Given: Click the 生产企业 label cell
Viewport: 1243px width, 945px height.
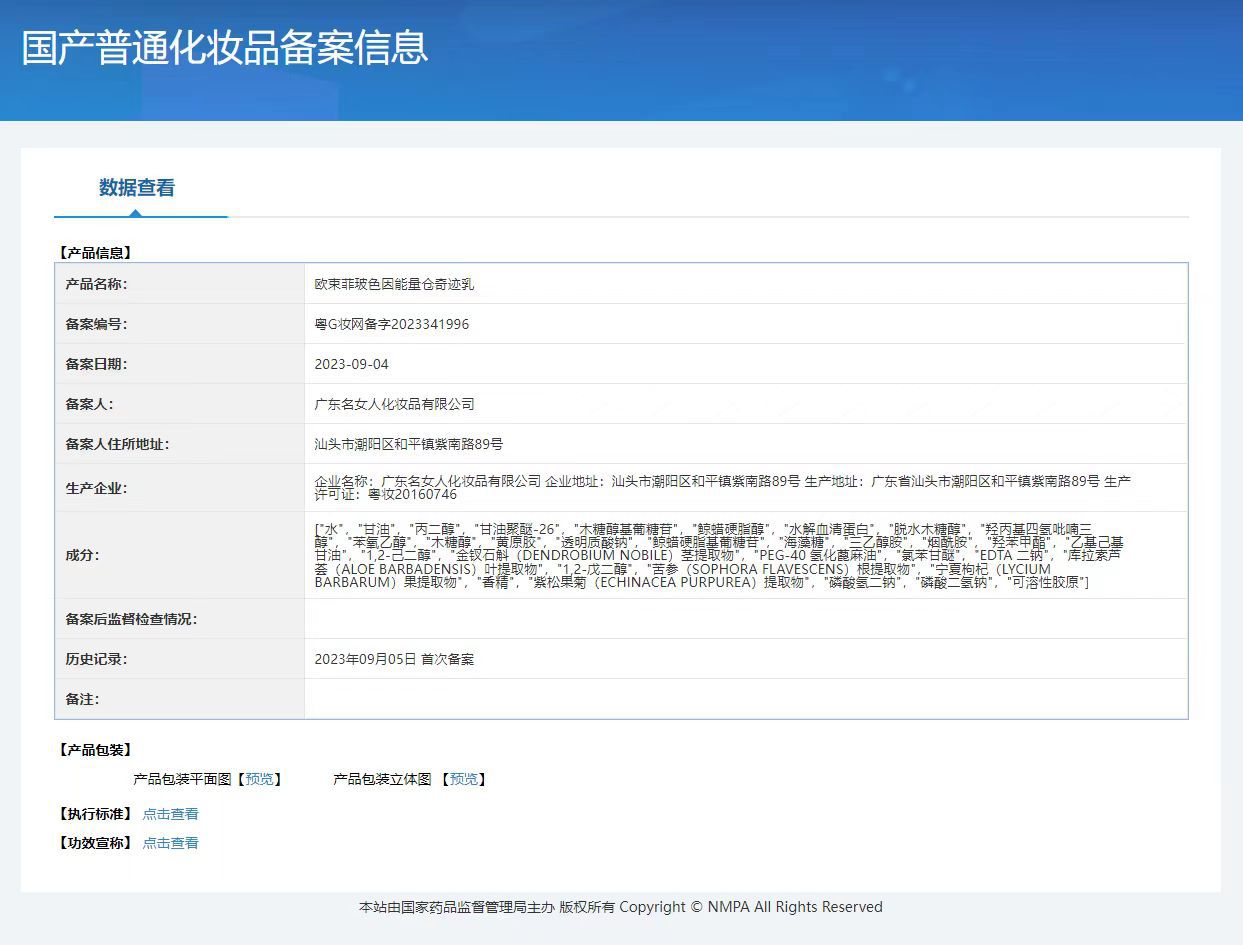Looking at the screenshot, I should [180, 488].
